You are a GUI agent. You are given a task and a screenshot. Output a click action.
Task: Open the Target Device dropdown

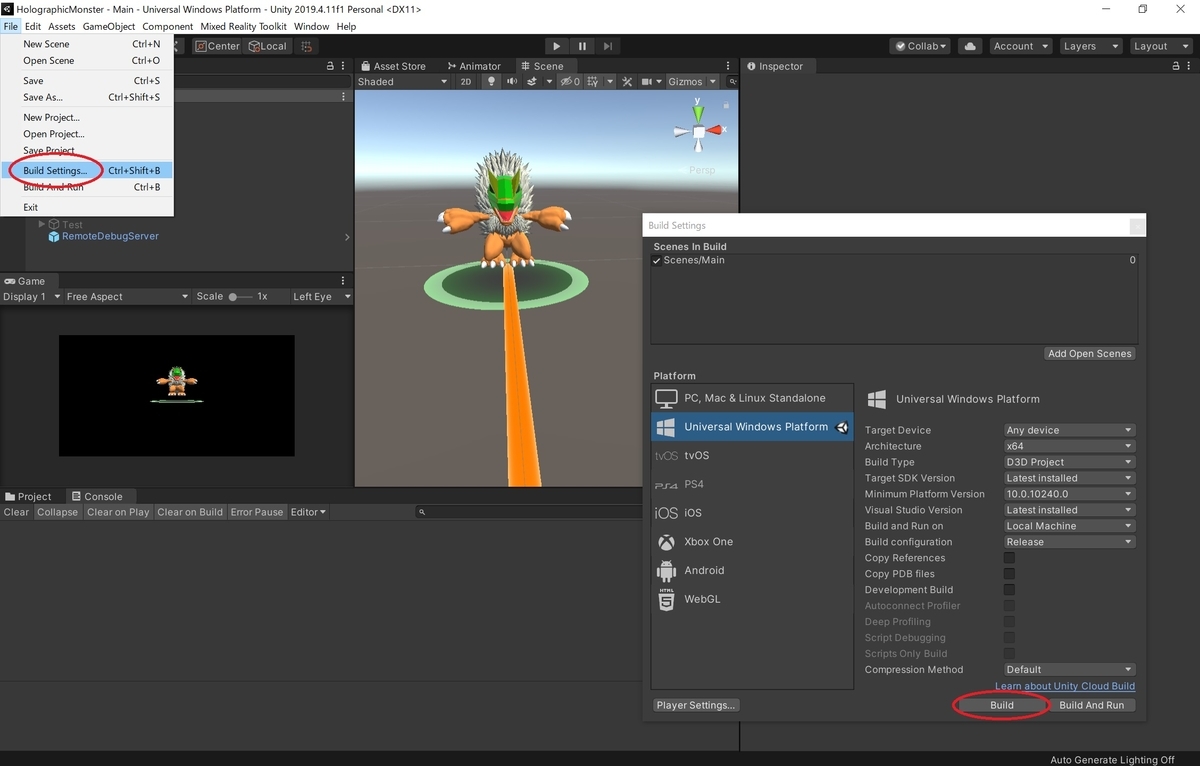pyautogui.click(x=1069, y=430)
